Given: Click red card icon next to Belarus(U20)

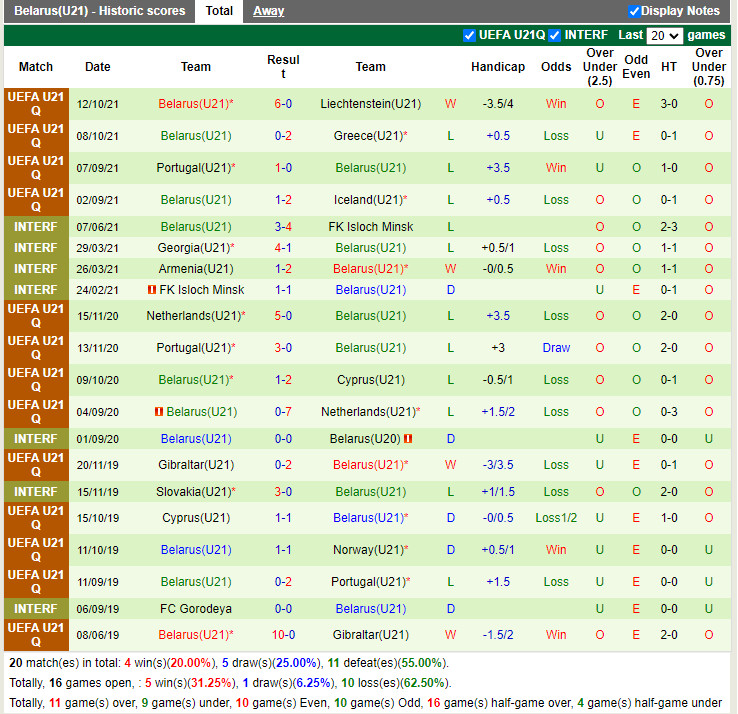Looking at the screenshot, I should click(408, 439).
